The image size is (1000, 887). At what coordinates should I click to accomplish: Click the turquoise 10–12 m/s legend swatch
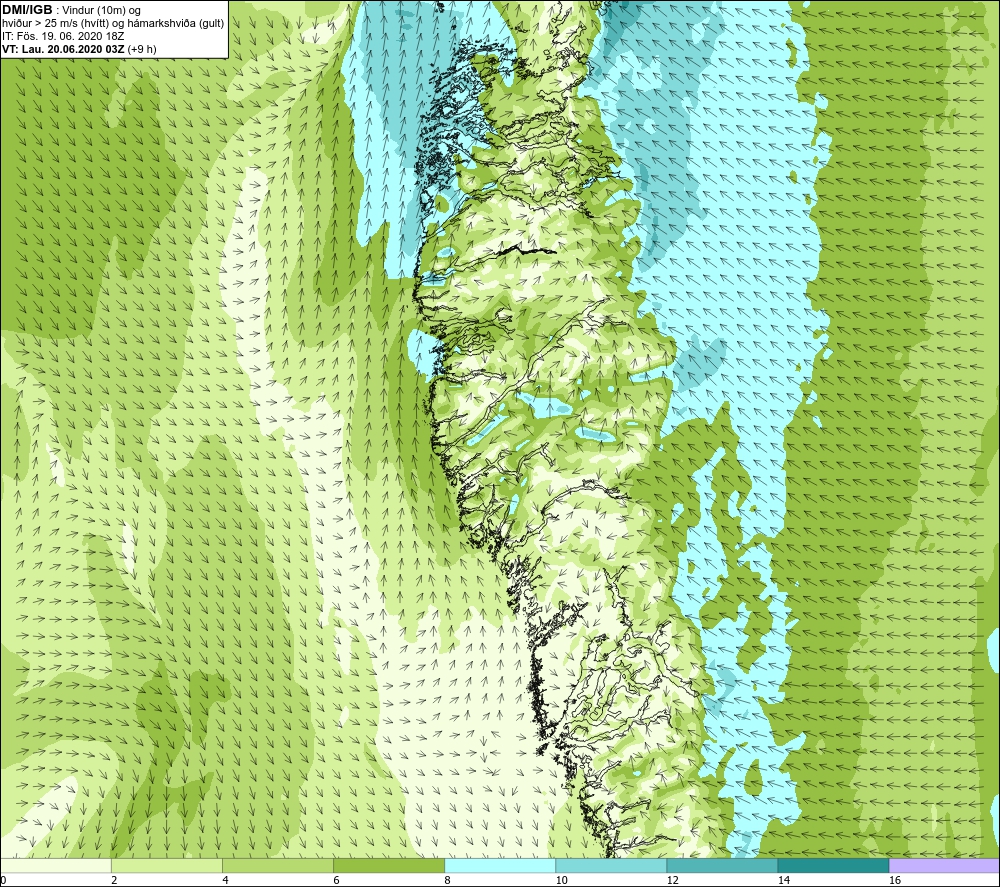[x=610, y=865]
